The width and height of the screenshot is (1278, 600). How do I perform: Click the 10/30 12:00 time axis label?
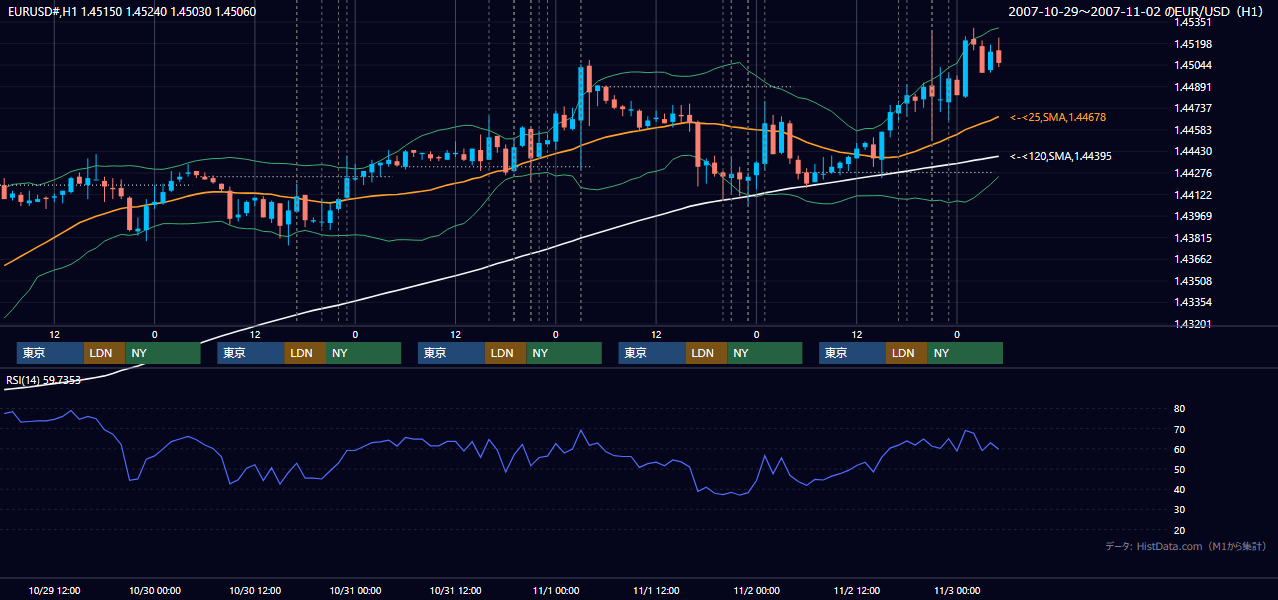tap(255, 590)
